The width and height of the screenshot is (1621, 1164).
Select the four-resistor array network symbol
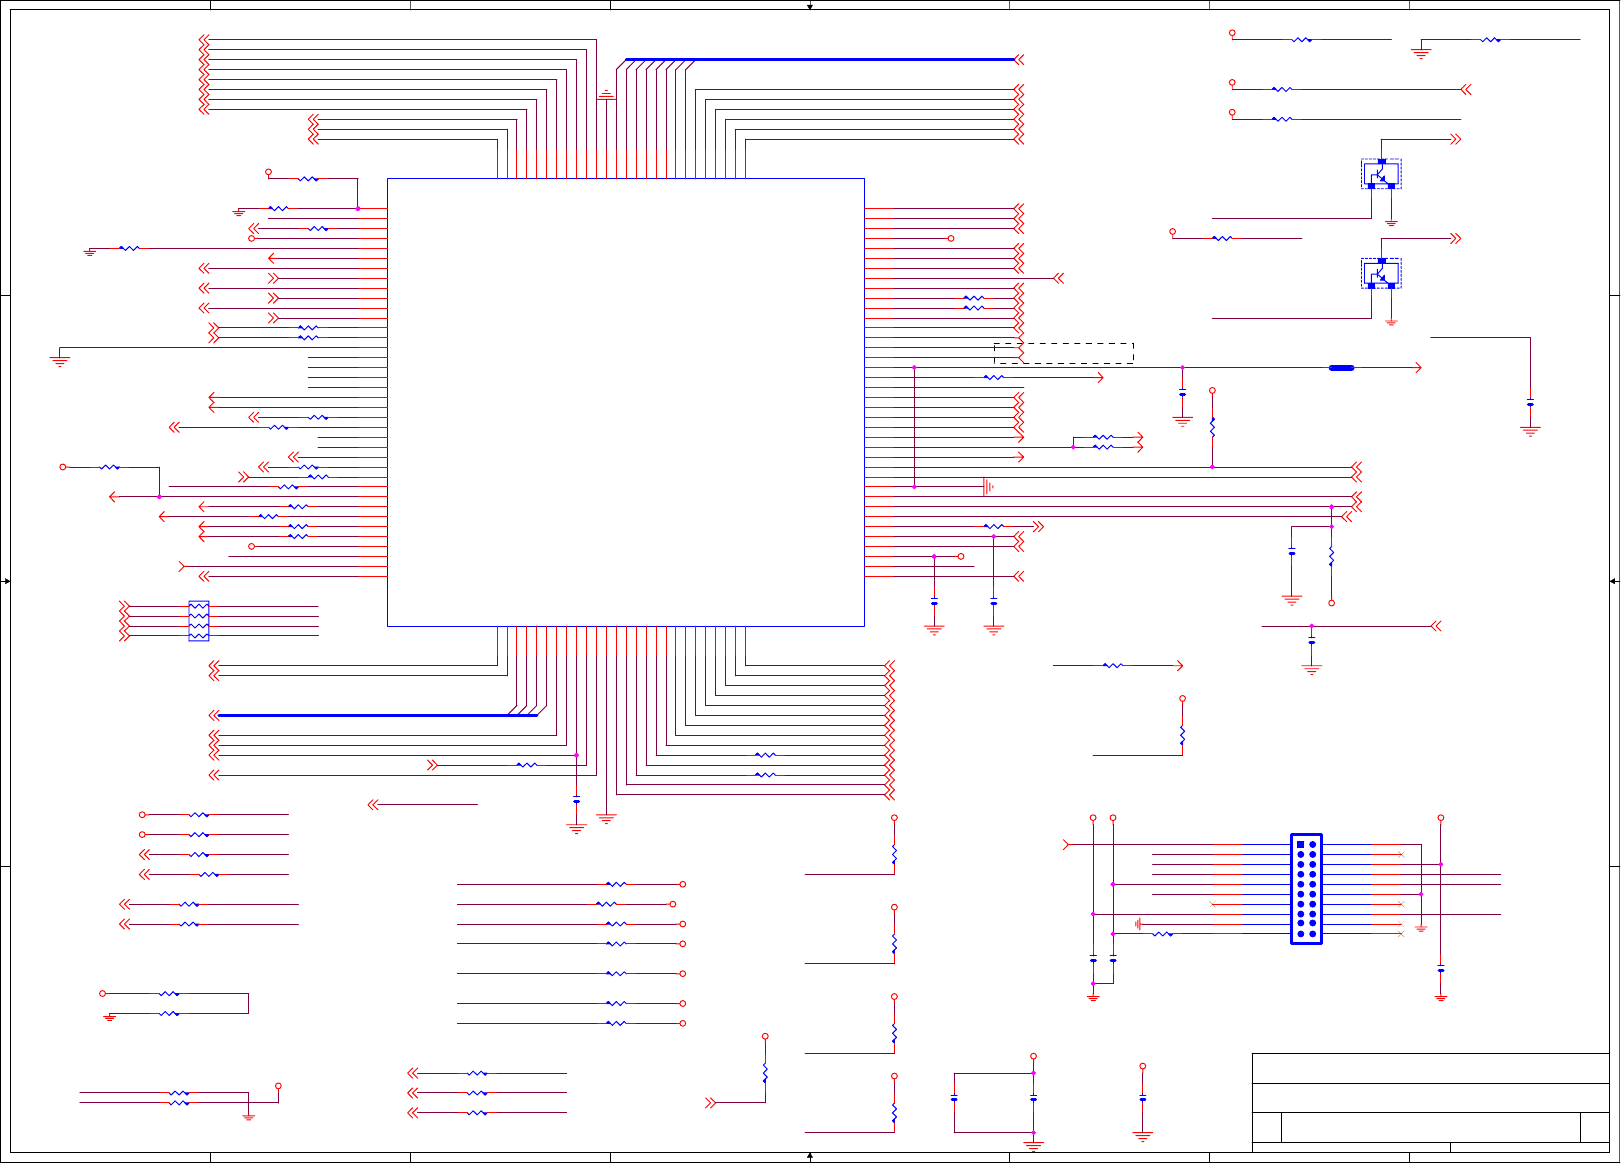[x=199, y=621]
